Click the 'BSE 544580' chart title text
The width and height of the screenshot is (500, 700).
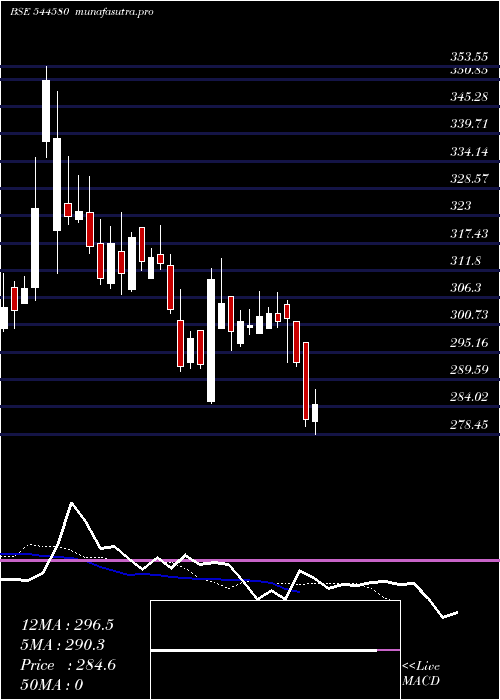[x=39, y=12]
